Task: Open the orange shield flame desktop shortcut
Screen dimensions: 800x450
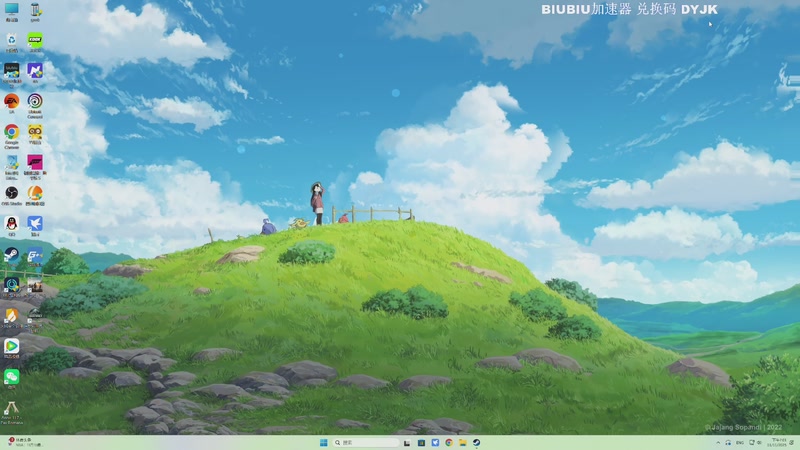Action: (11, 318)
